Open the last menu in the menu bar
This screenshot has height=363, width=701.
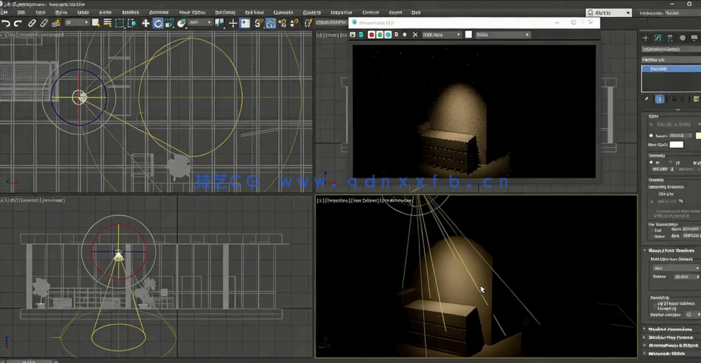(416, 13)
